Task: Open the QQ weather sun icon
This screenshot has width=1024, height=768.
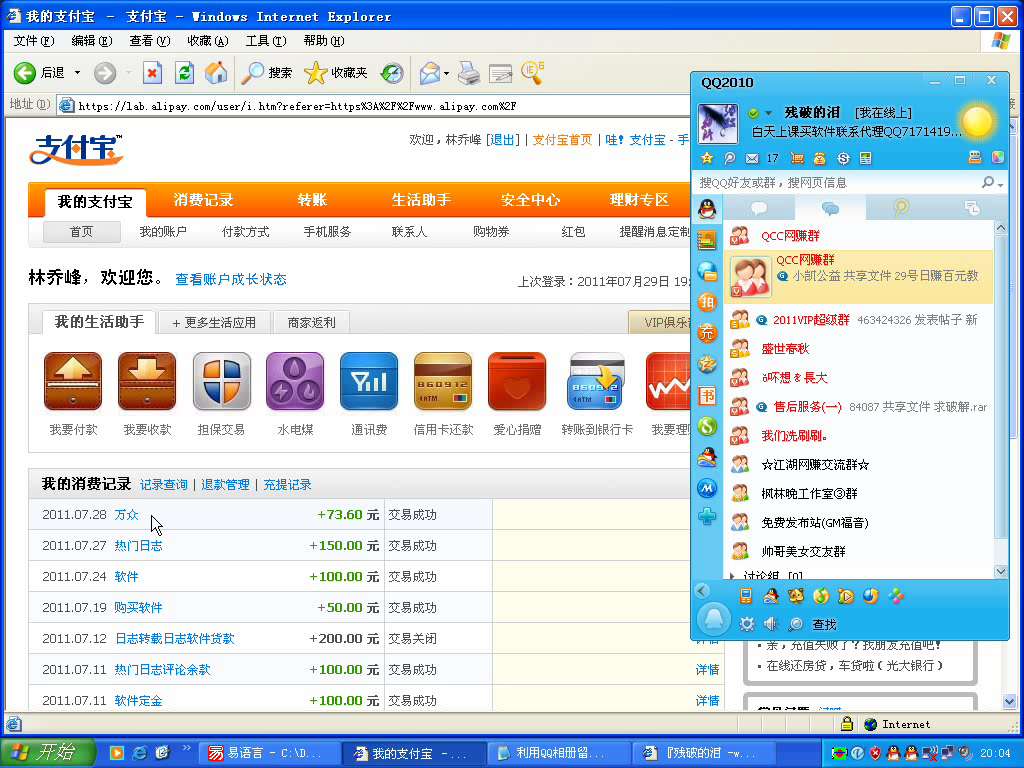Action: 976,122
